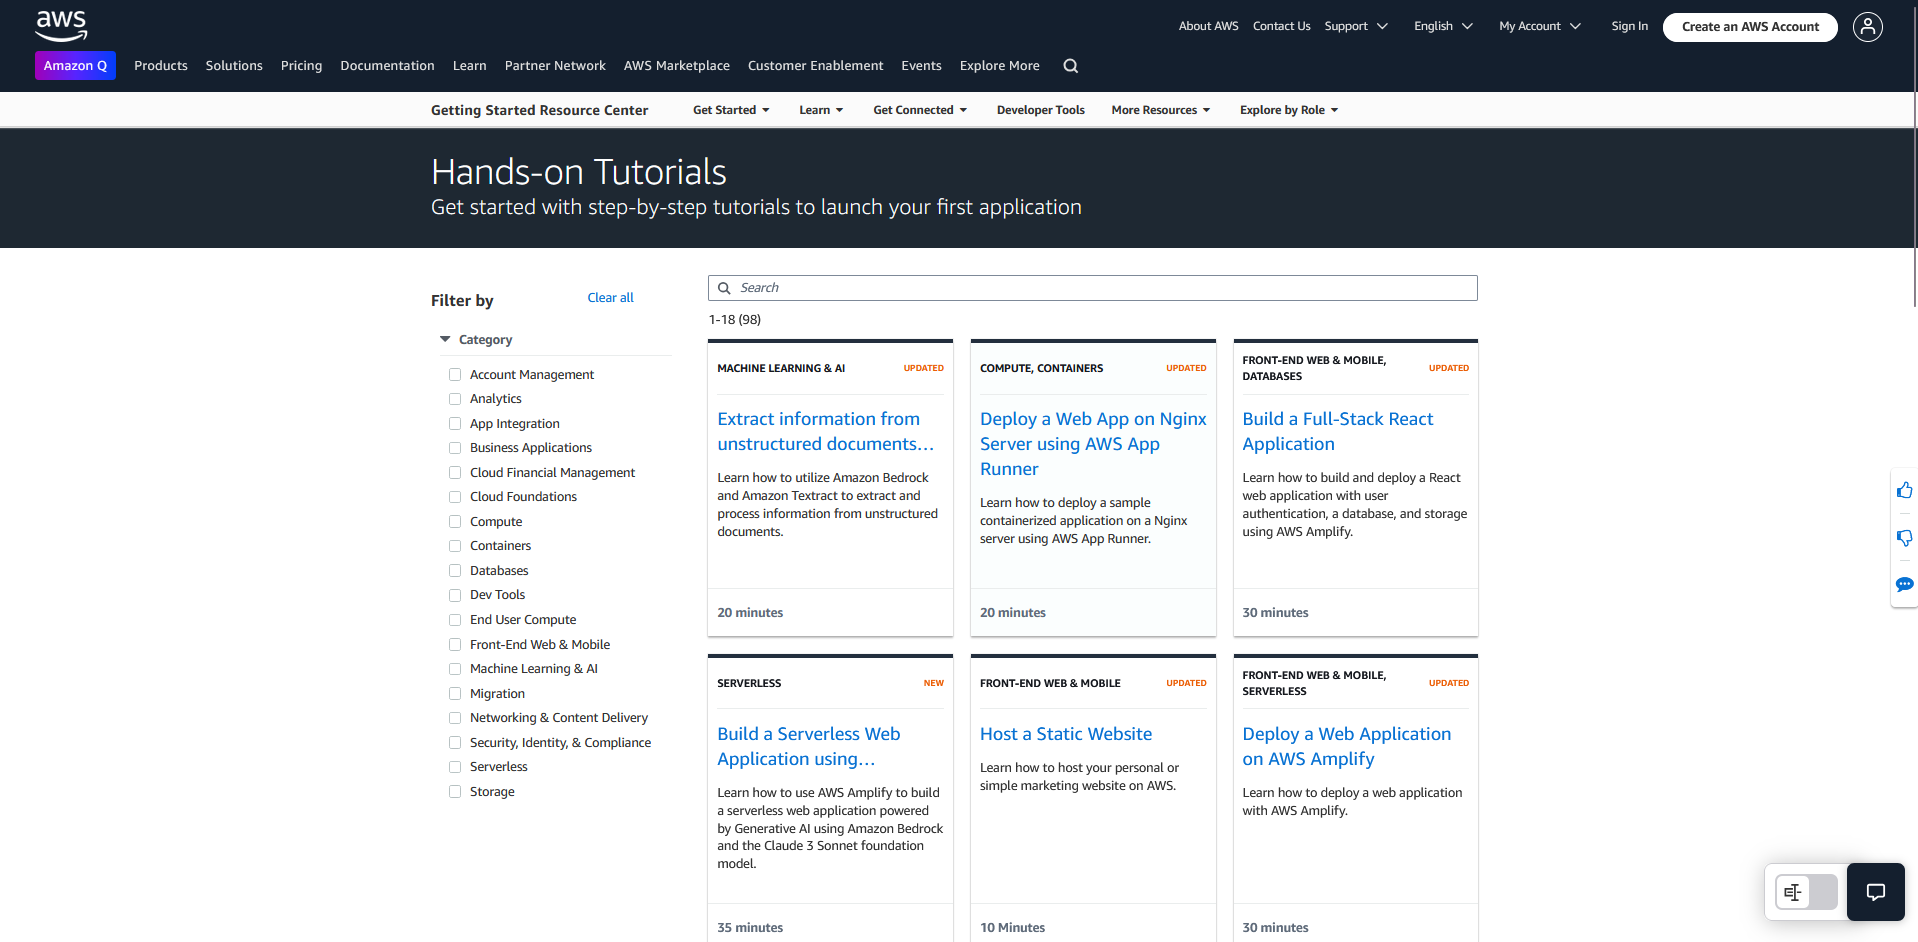1918x942 pixels.
Task: Click the Sign In link
Action: coord(1629,26)
